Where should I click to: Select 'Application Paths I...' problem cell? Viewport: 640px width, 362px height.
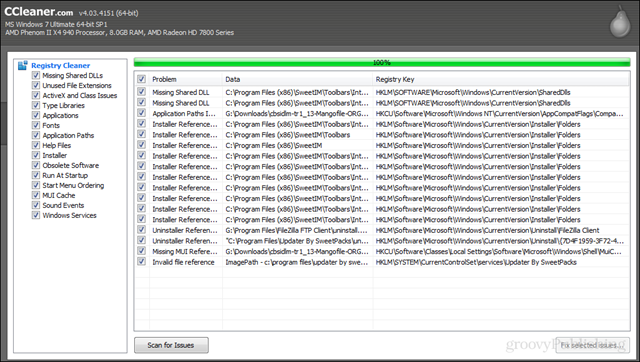click(184, 113)
